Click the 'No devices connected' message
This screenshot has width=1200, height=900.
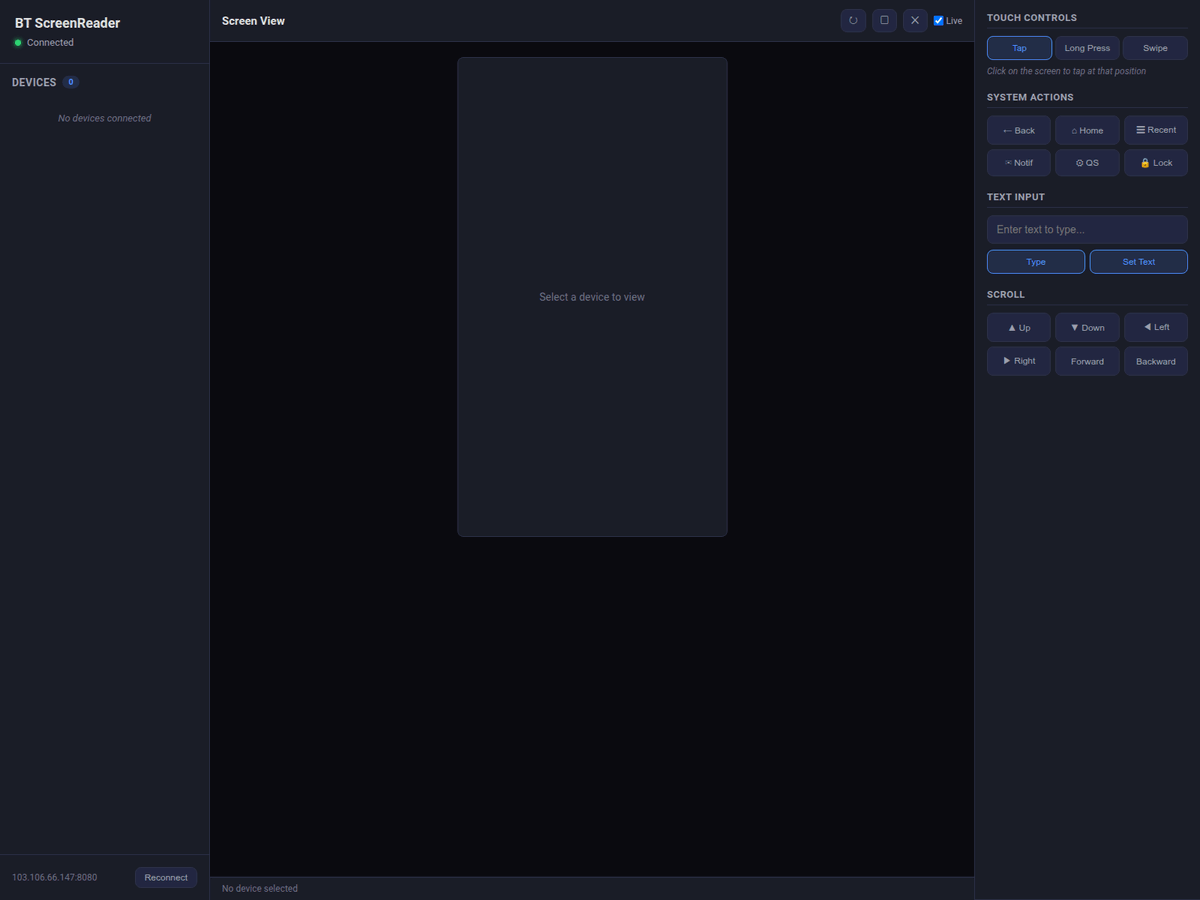(x=105, y=118)
